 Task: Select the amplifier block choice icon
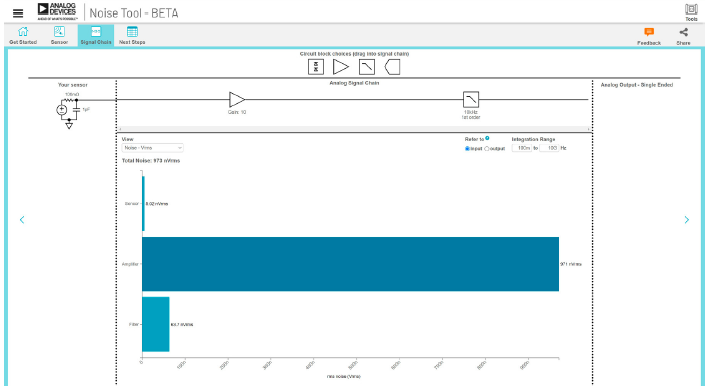[340, 67]
